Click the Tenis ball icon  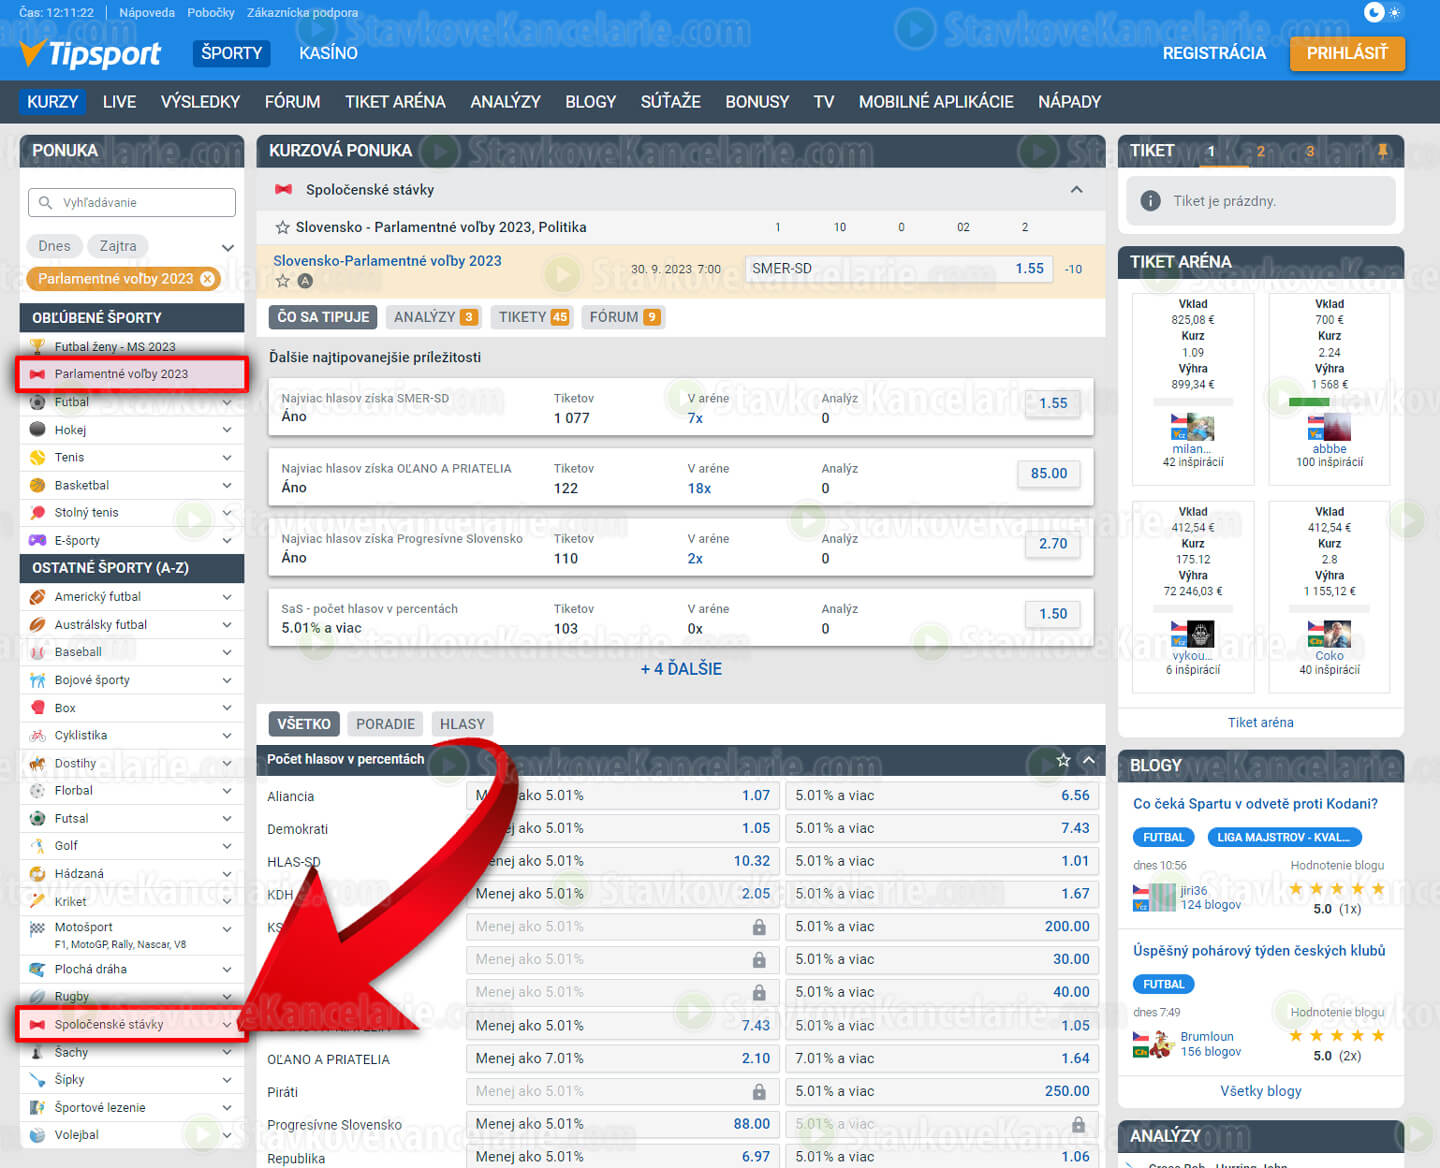coord(37,457)
